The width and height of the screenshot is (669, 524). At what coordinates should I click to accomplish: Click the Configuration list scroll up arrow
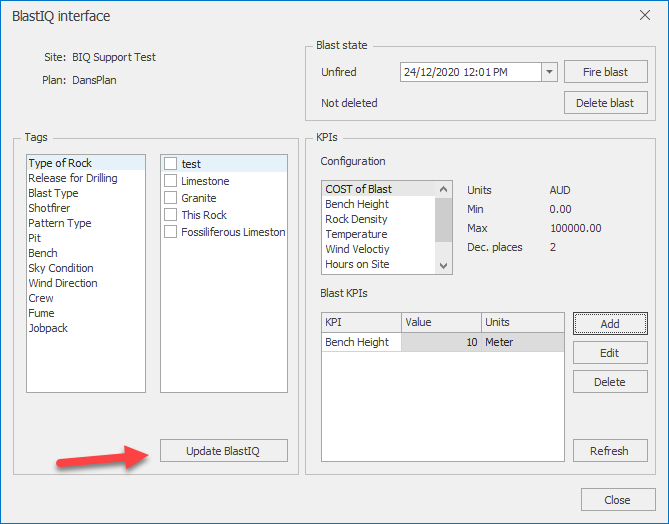443,189
